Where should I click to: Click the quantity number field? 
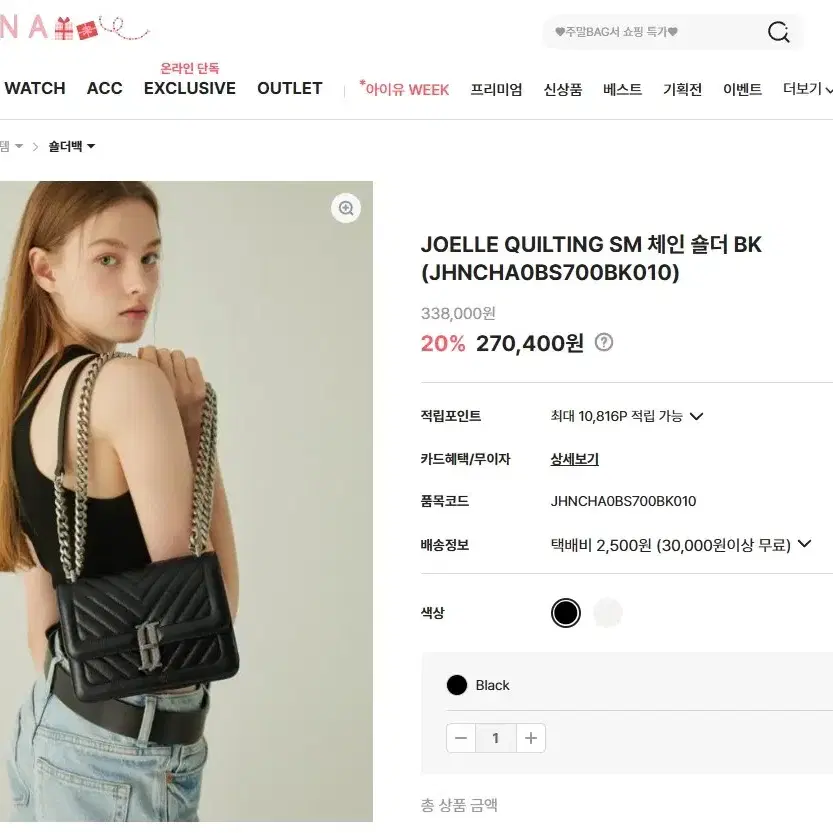[x=496, y=738]
